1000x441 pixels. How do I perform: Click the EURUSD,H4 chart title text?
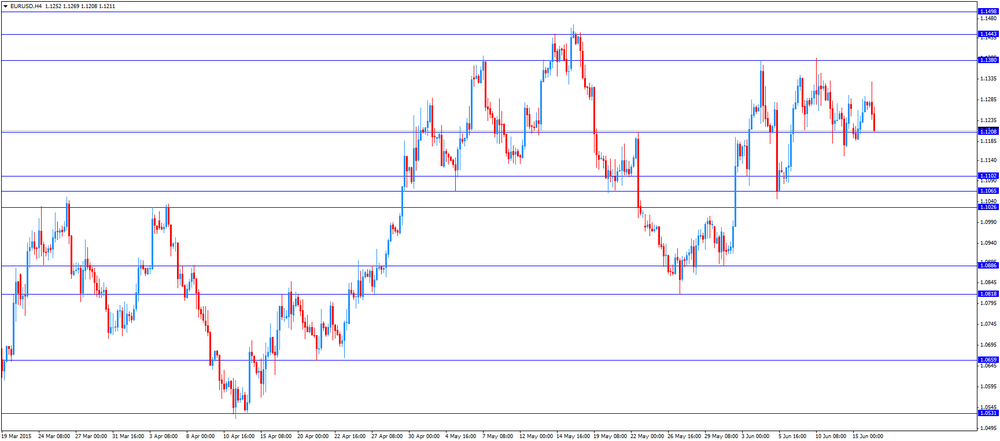pos(26,6)
